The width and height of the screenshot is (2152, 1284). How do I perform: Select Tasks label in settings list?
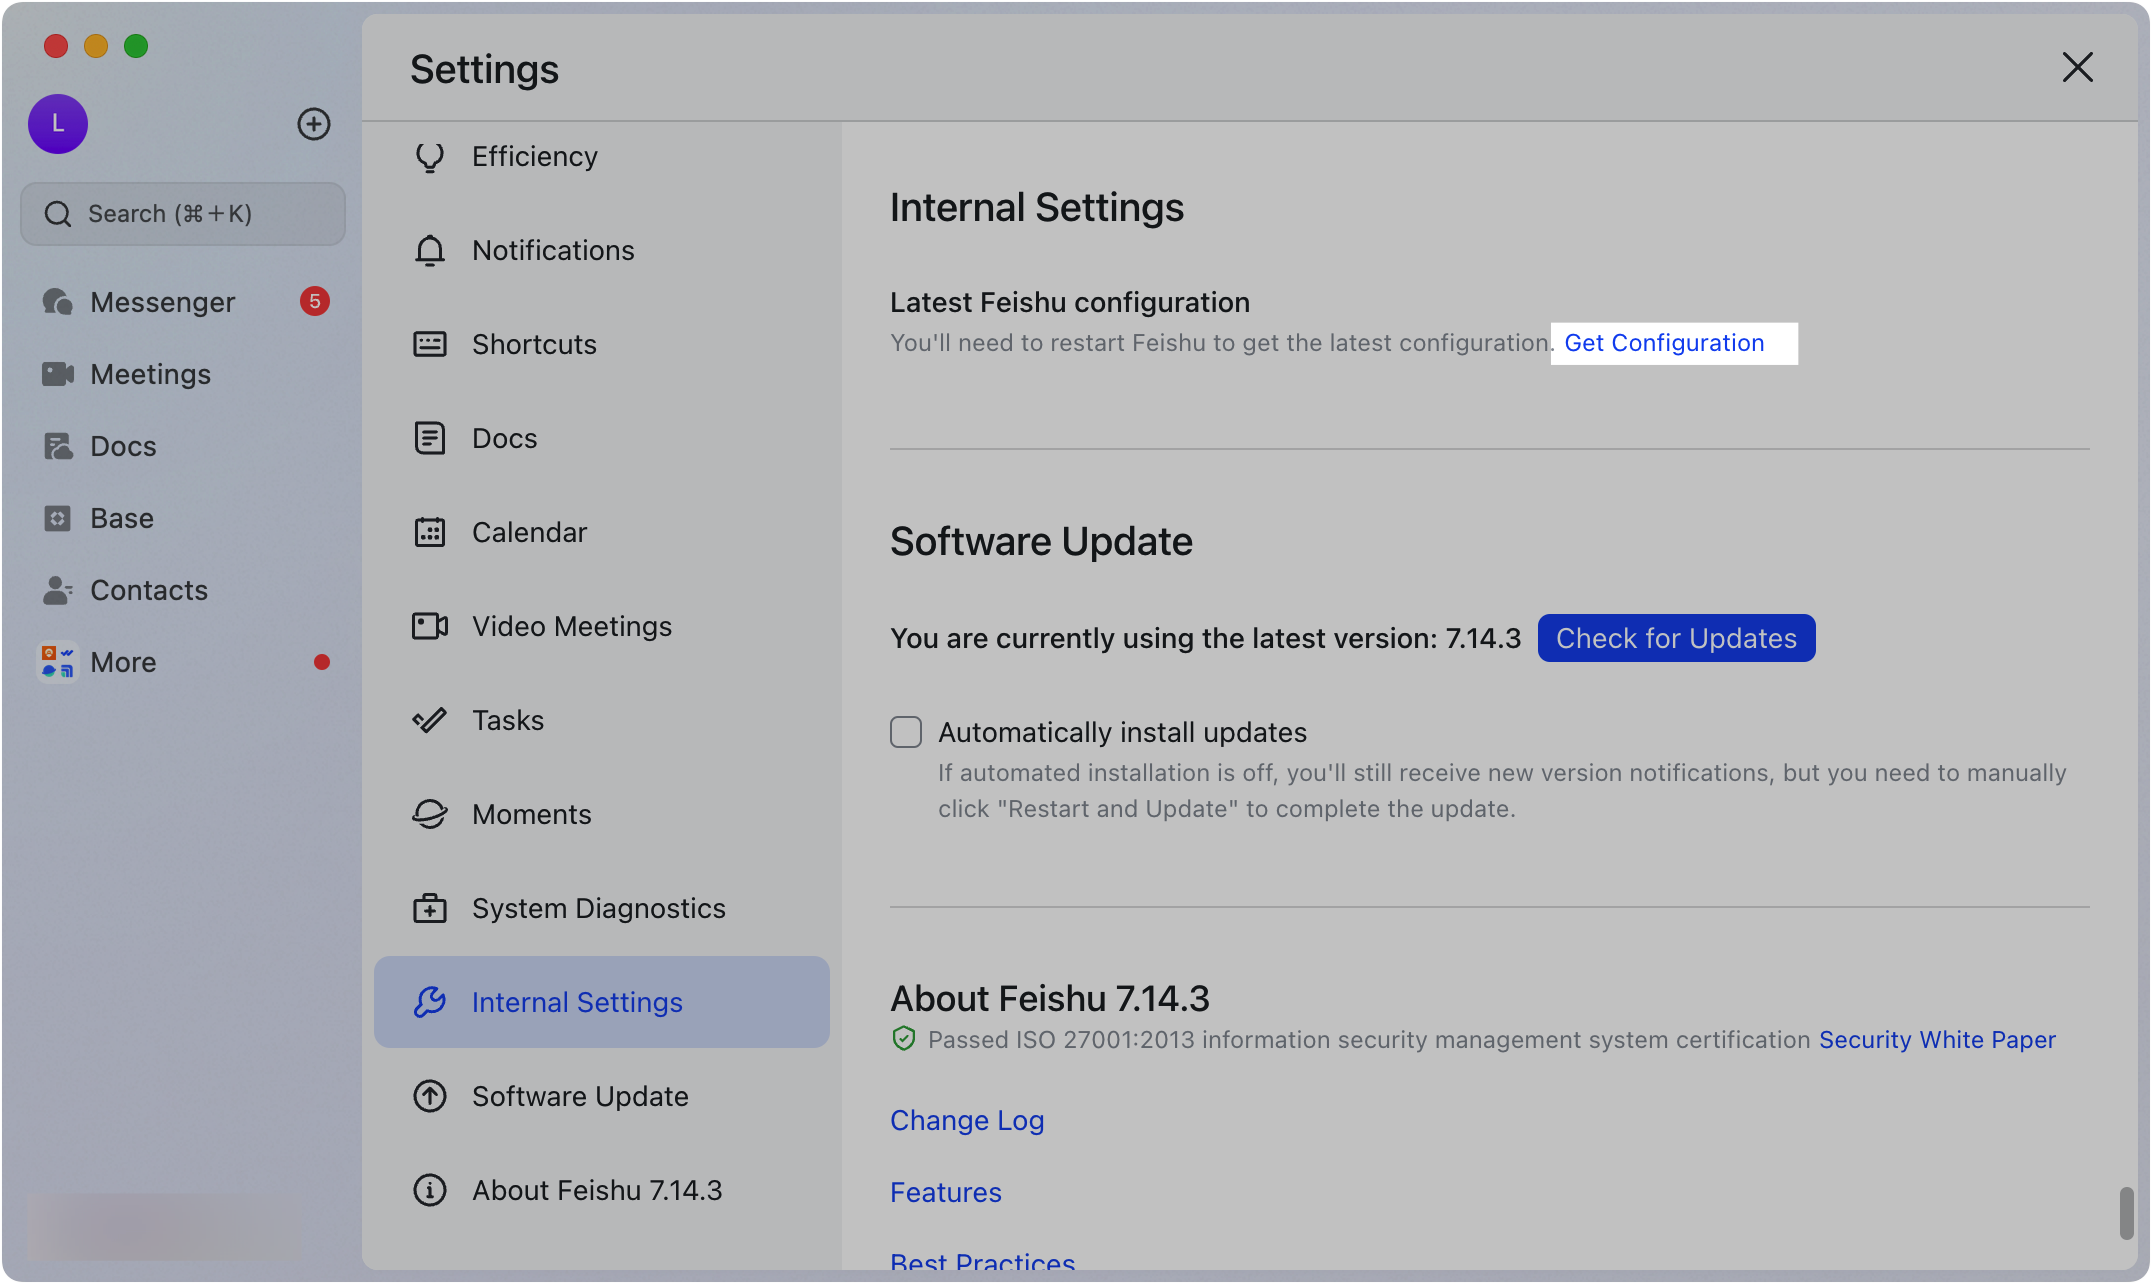coord(508,720)
